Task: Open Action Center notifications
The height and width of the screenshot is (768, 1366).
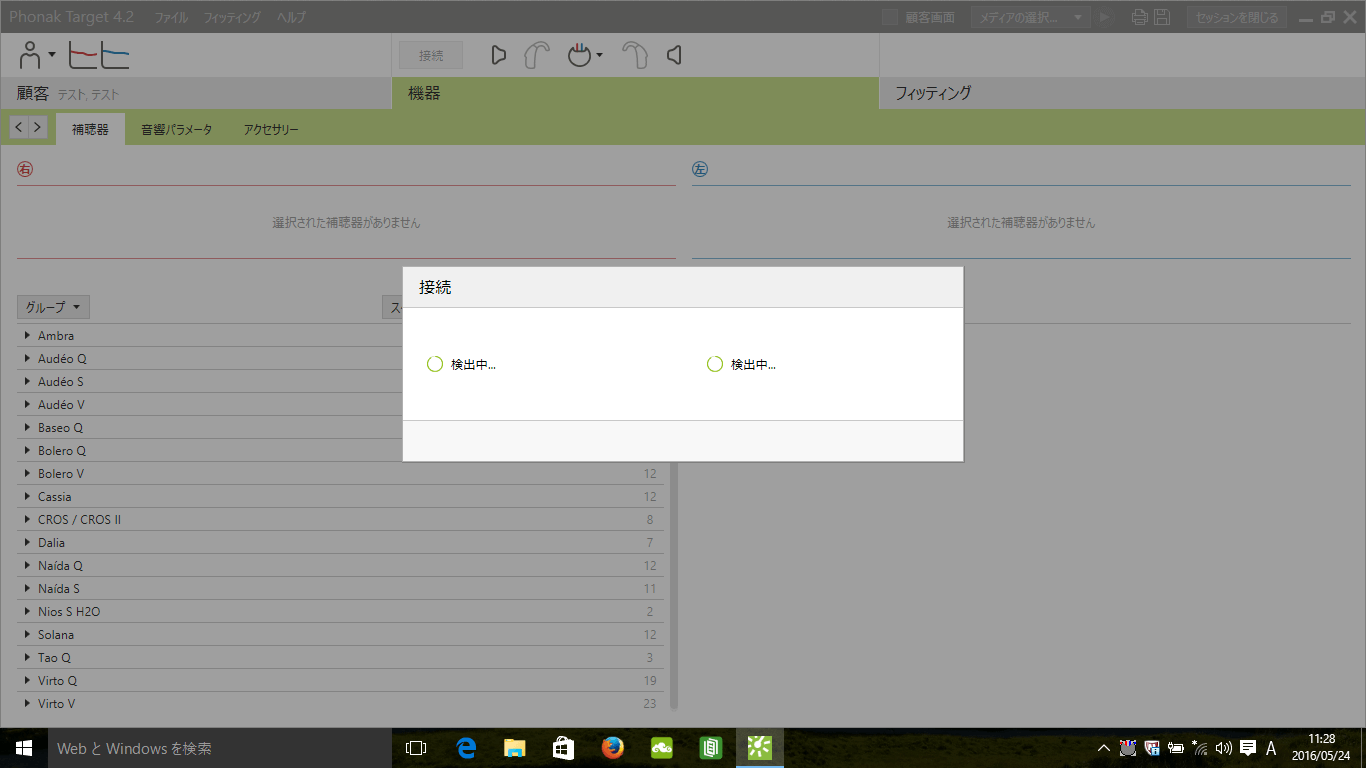Action: 1248,748
